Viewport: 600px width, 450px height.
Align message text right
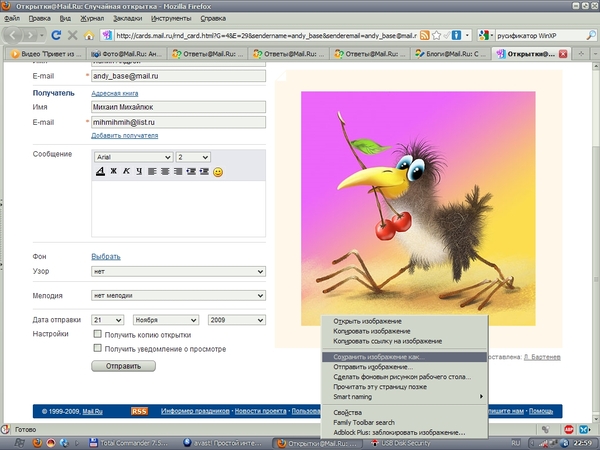pos(178,171)
